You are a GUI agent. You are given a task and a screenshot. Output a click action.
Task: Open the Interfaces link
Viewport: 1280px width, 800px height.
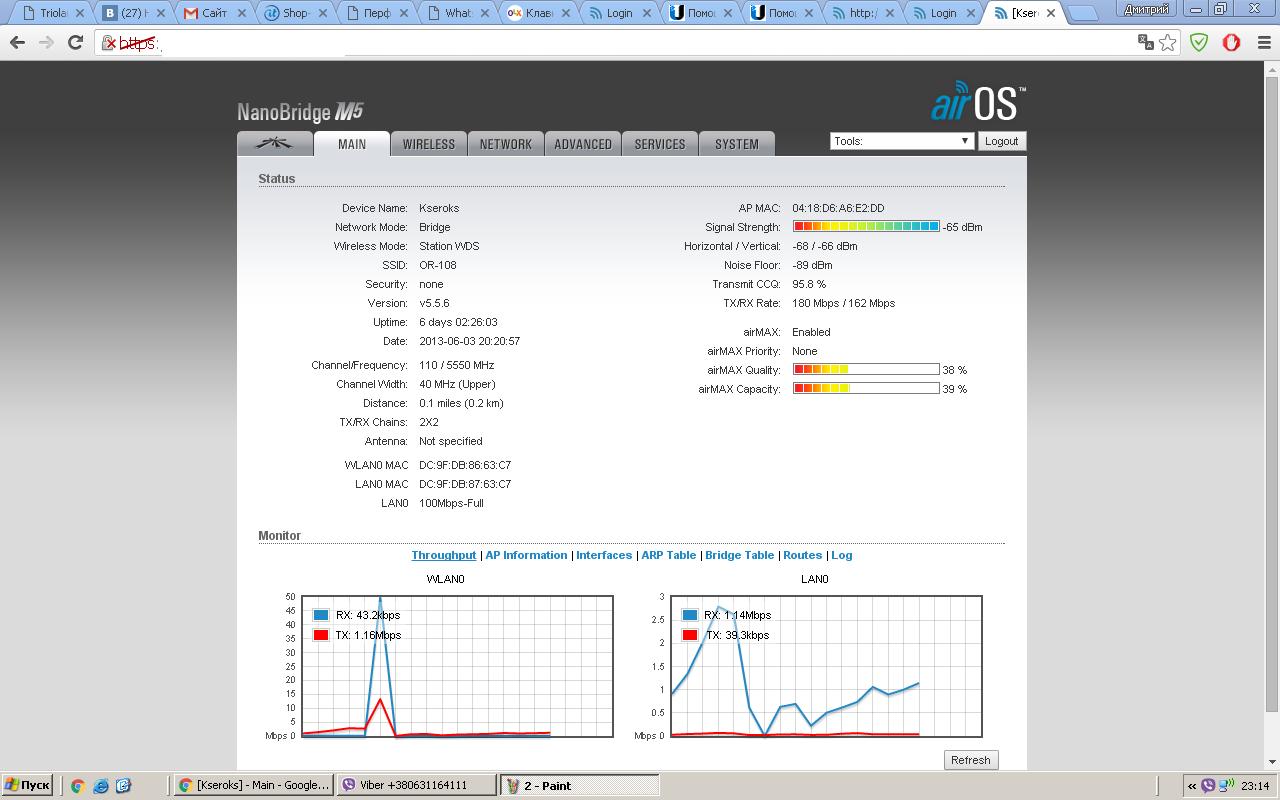(x=604, y=555)
